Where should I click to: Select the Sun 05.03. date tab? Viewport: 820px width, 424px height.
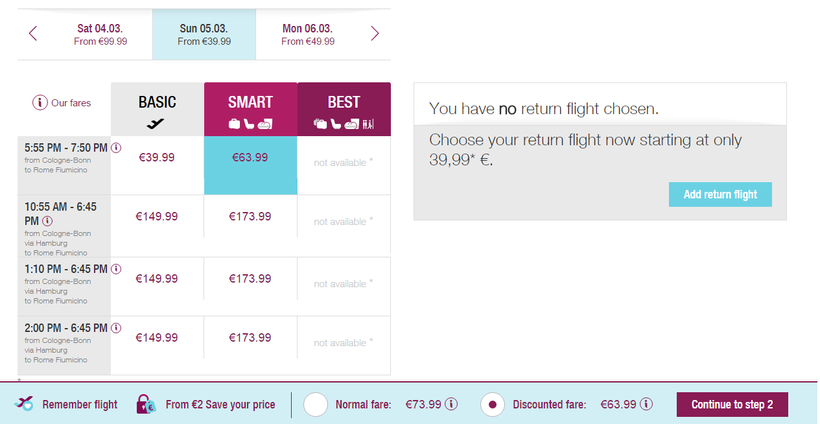(x=203, y=34)
